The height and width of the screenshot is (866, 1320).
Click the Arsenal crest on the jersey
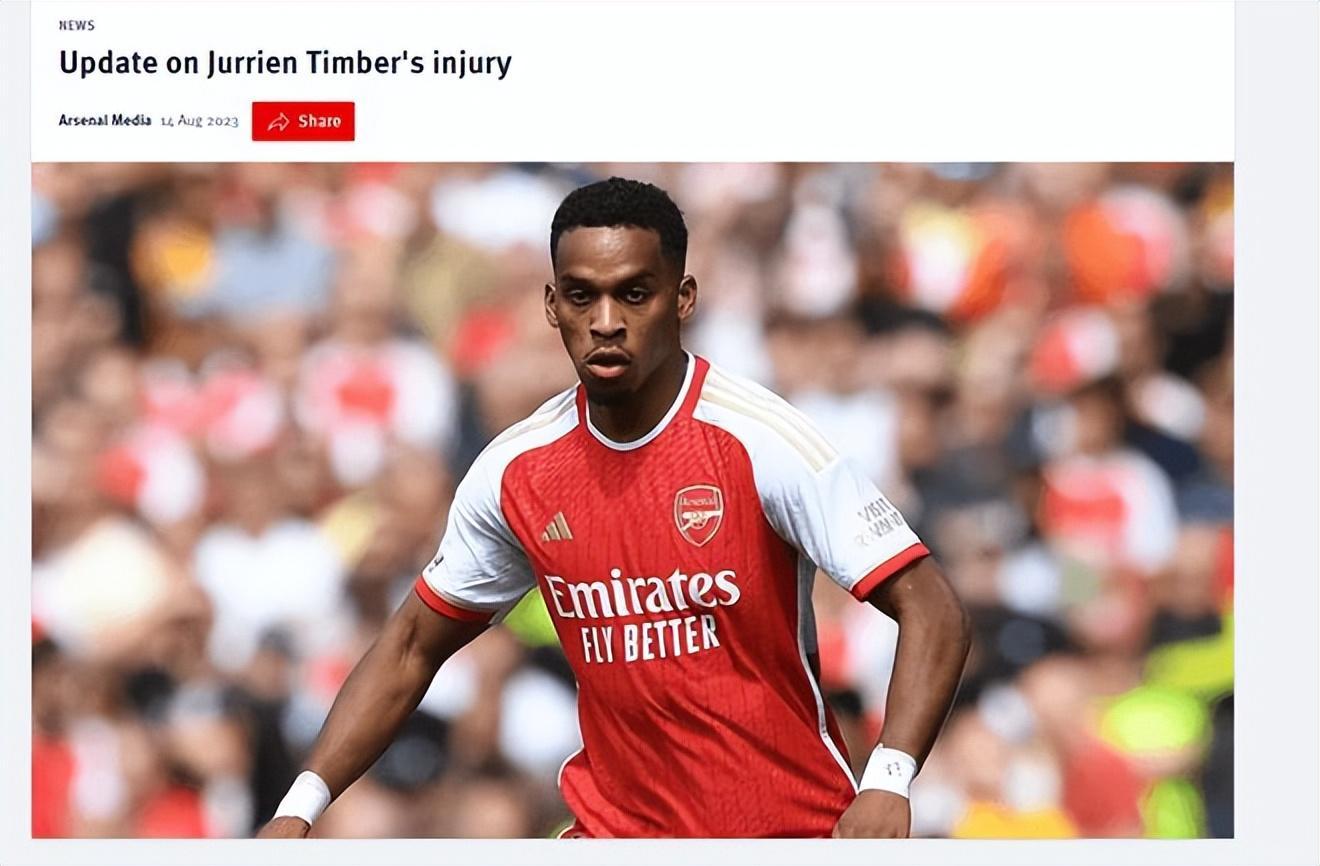tap(699, 514)
